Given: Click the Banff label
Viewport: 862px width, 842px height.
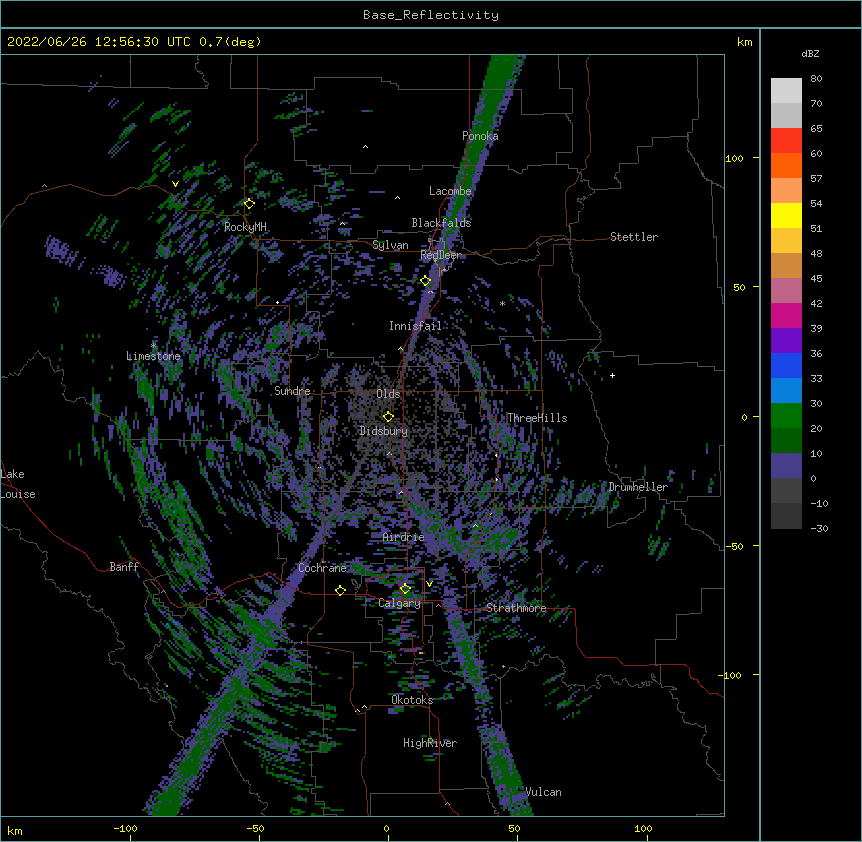Looking at the screenshot, I should click(x=124, y=567).
